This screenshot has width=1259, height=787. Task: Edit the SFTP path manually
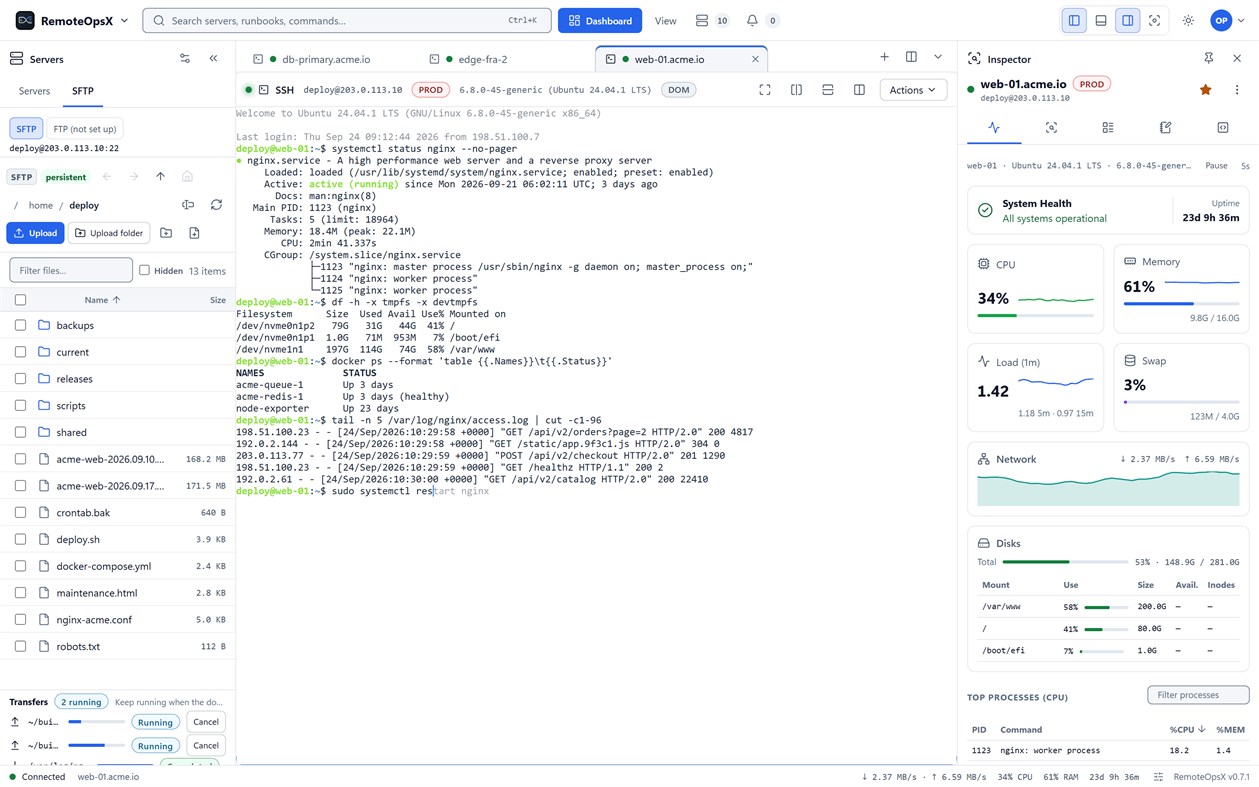tap(188, 205)
